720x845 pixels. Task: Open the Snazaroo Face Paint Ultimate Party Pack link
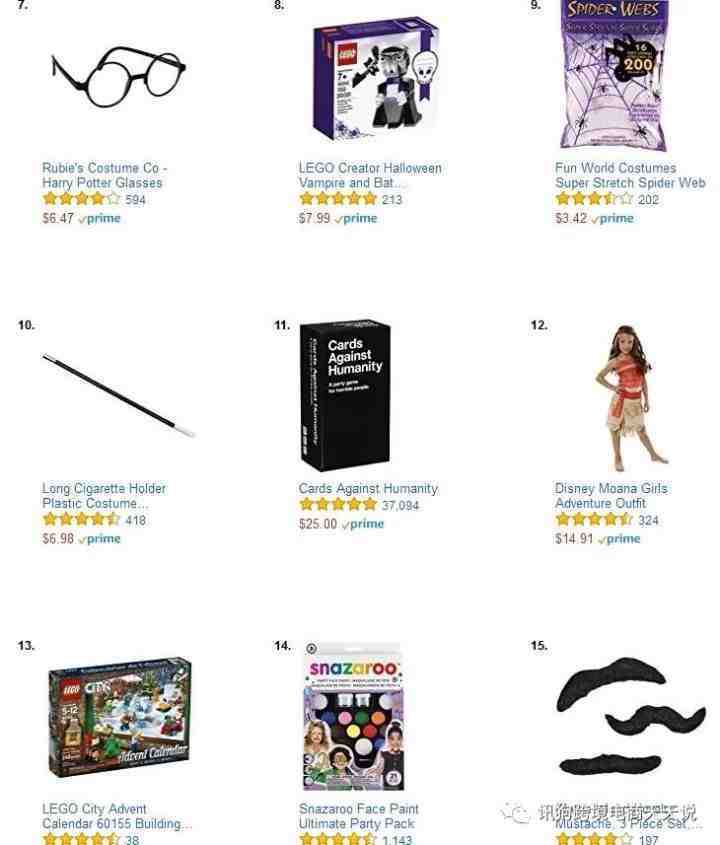[358, 816]
